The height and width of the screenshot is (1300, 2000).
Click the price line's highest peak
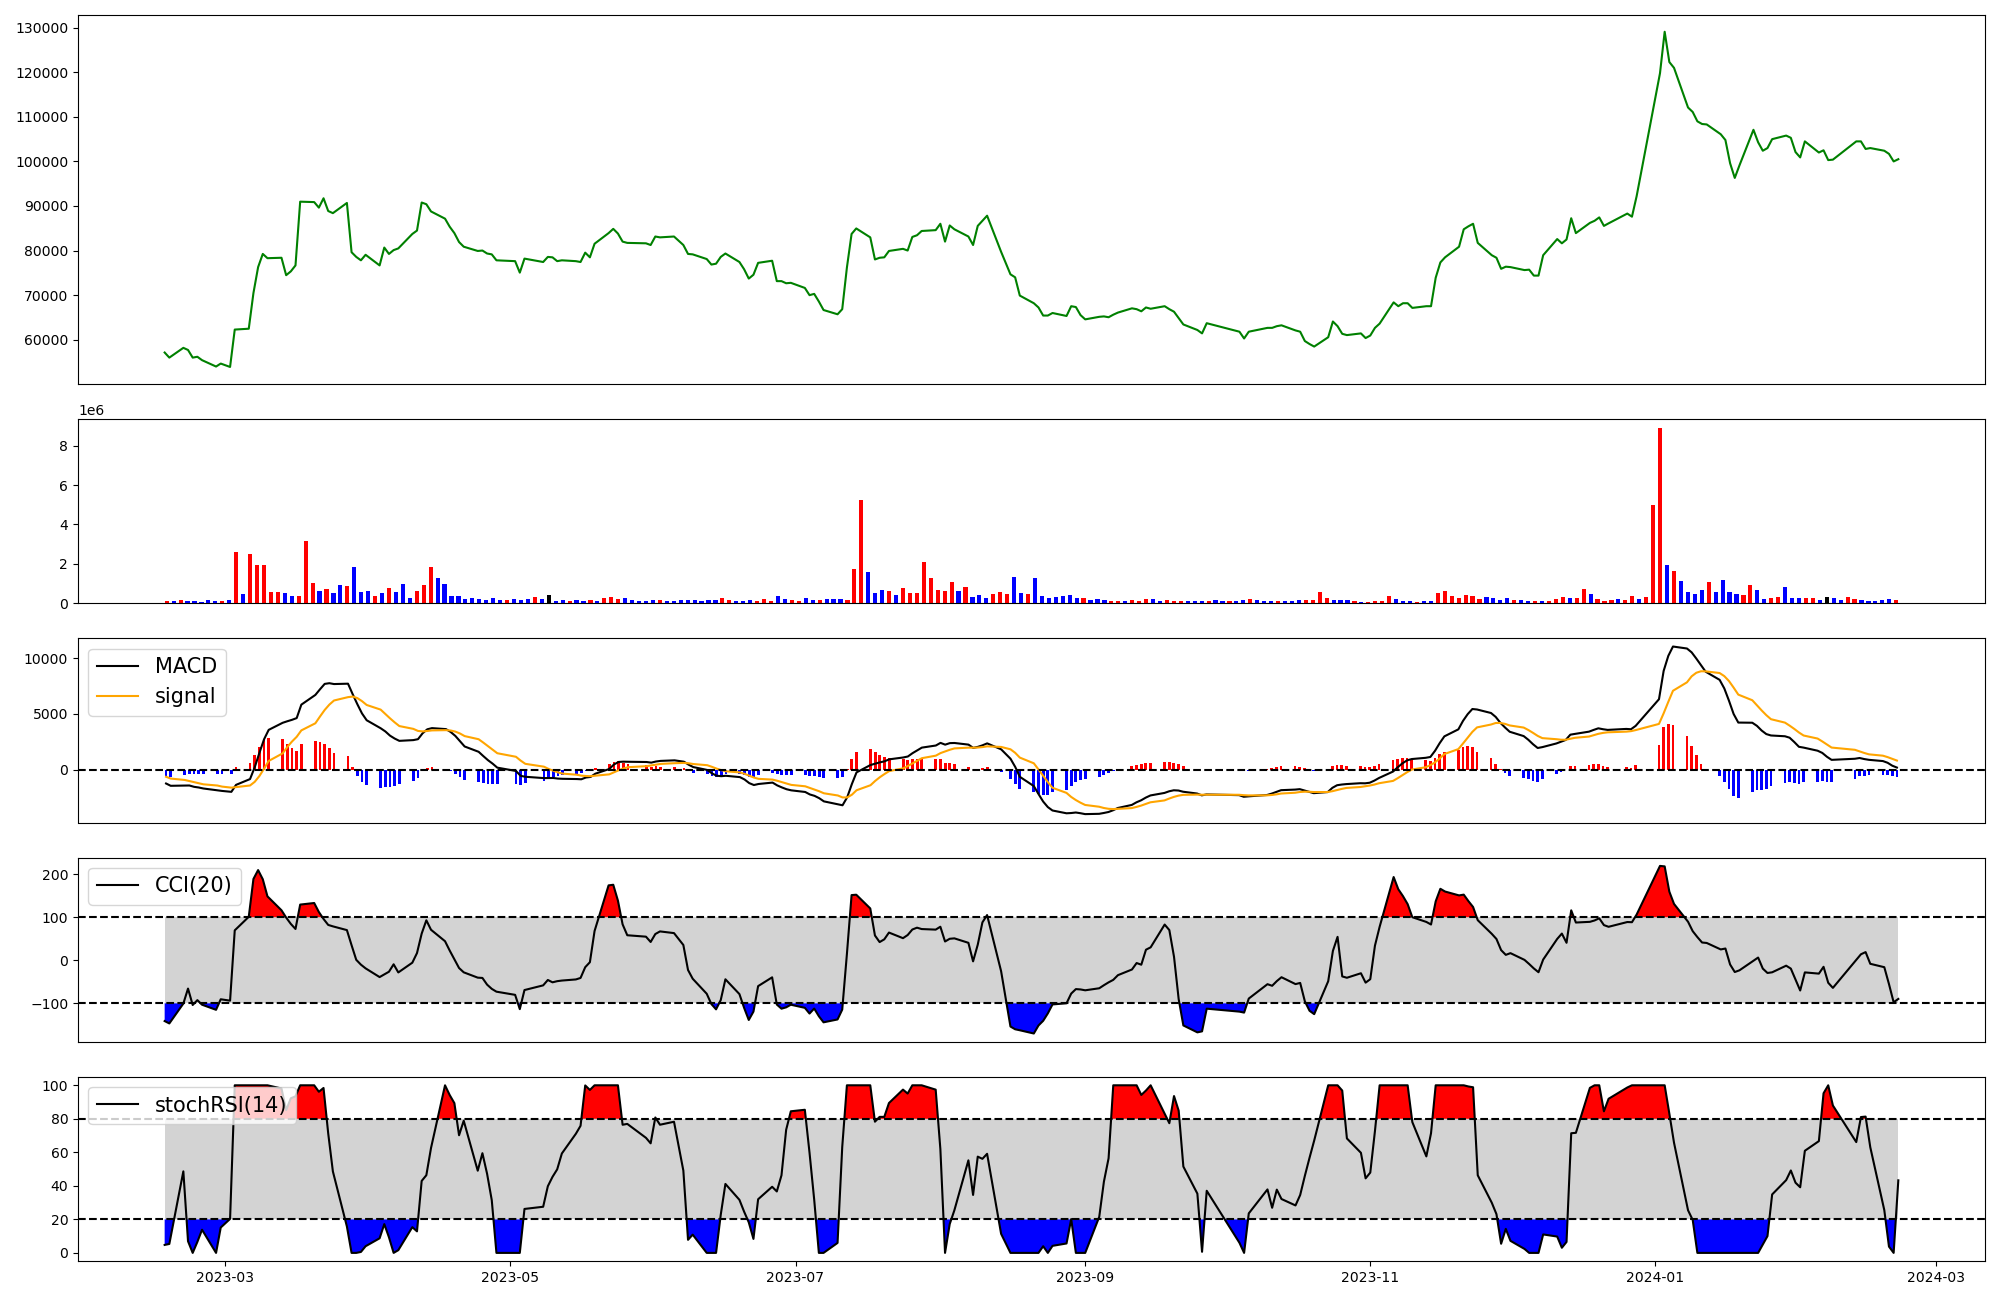point(1664,32)
